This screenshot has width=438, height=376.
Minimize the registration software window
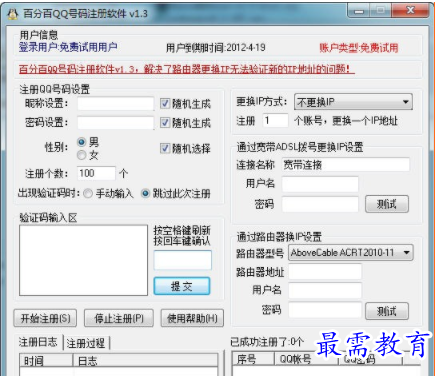pyautogui.click(x=359, y=11)
